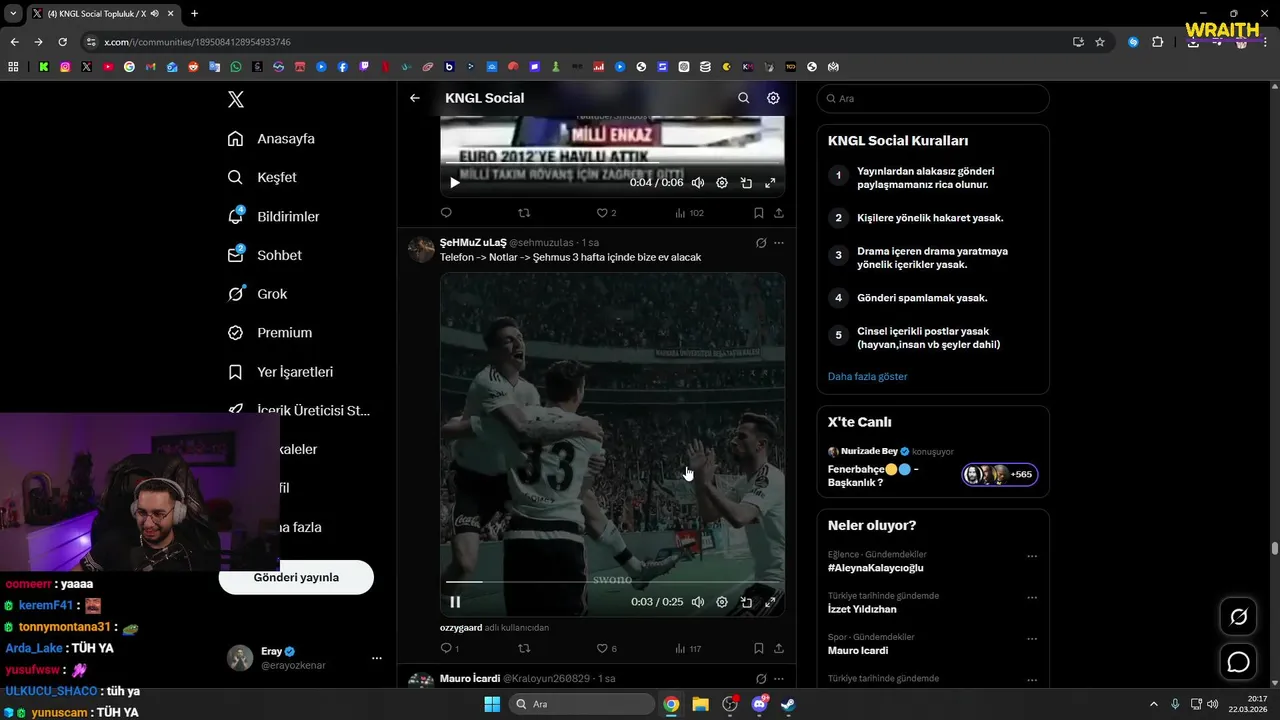Open search within KNGL Social community

click(743, 98)
